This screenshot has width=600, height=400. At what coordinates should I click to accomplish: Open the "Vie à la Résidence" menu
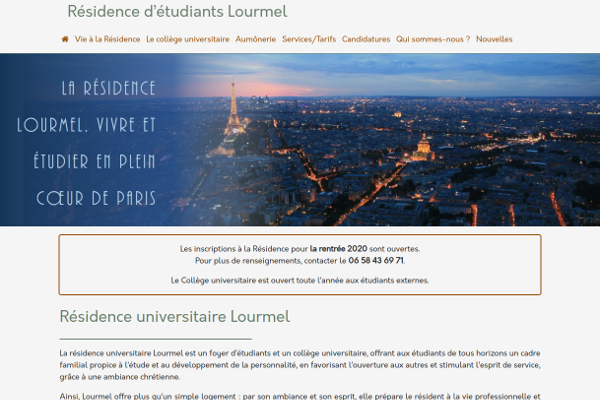click(x=107, y=39)
